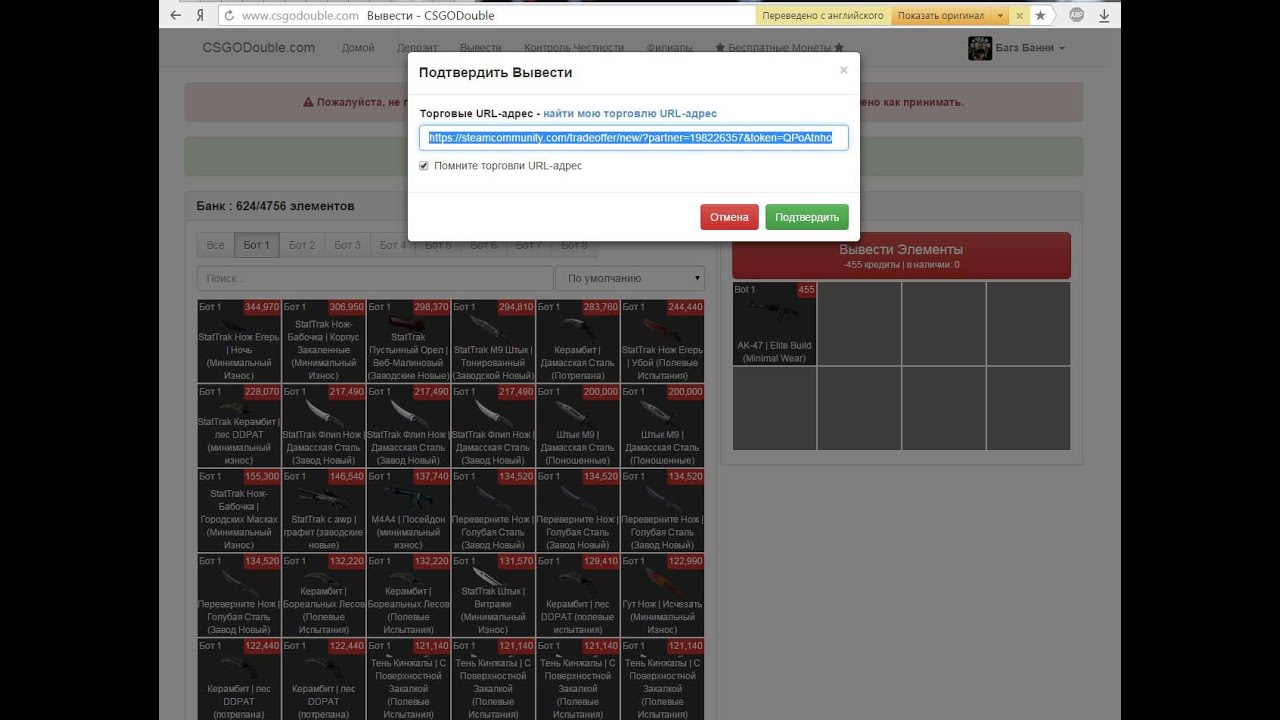The image size is (1280, 720).
Task: Select StatTrak Пустынный Орел Веб-Малиновый item
Action: point(408,341)
